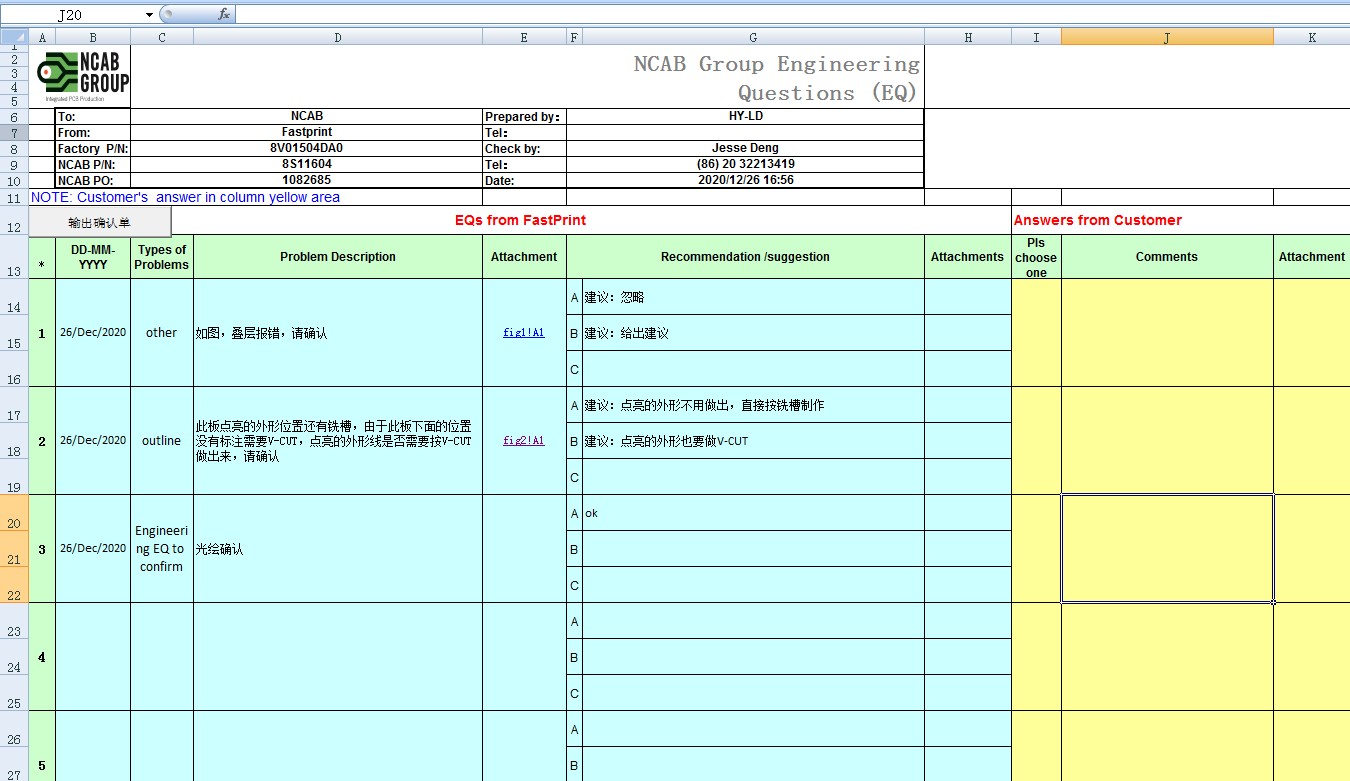Select the V-CUT outline problem description cell

coord(338,441)
